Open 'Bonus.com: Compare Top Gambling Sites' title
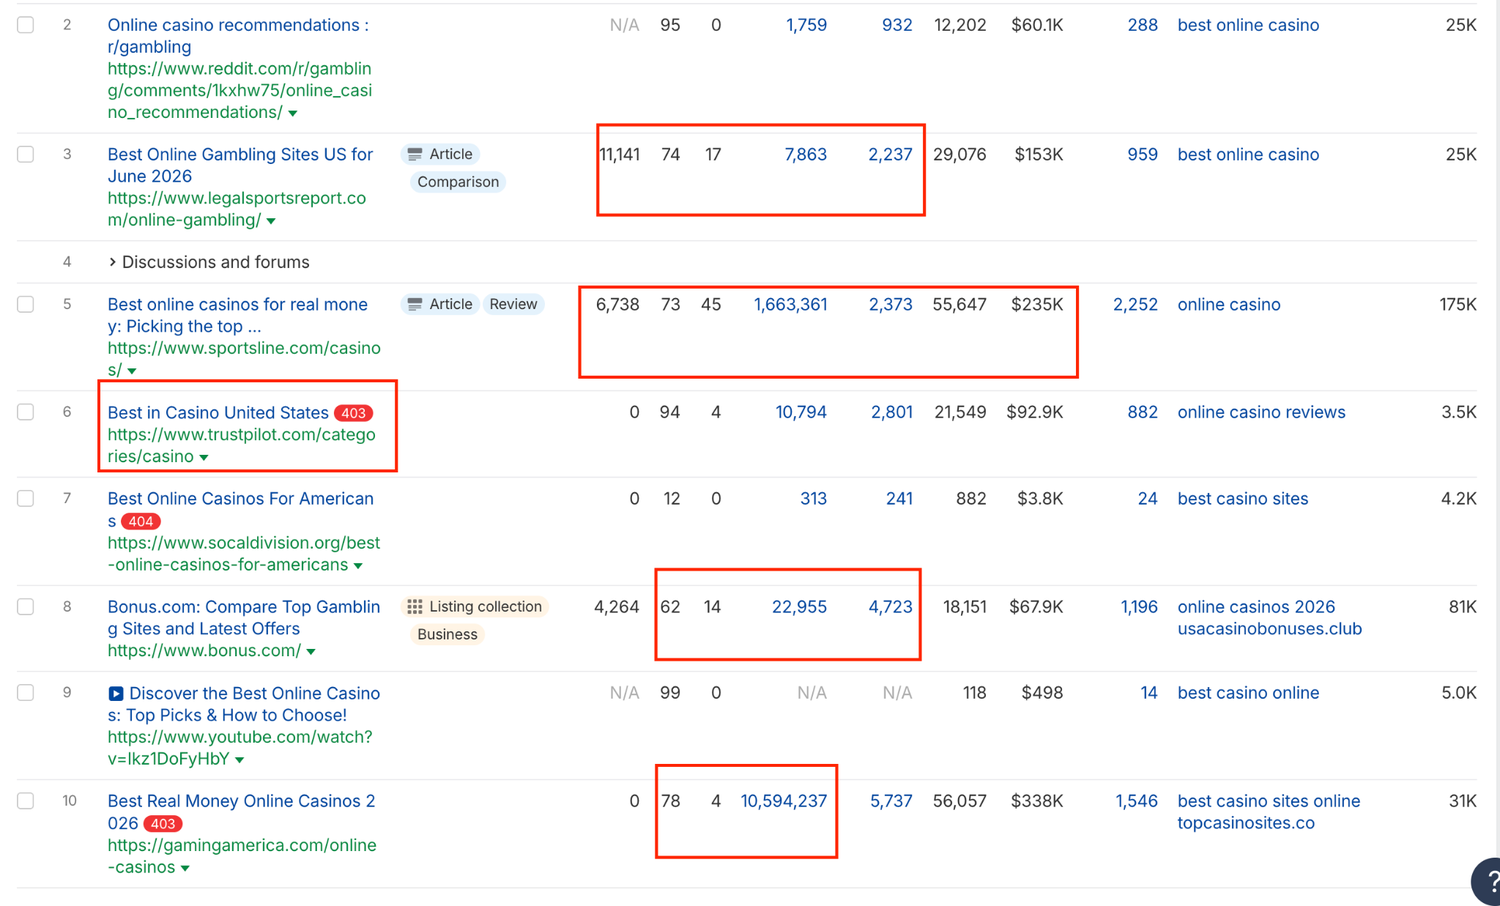The image size is (1500, 906). (x=244, y=617)
